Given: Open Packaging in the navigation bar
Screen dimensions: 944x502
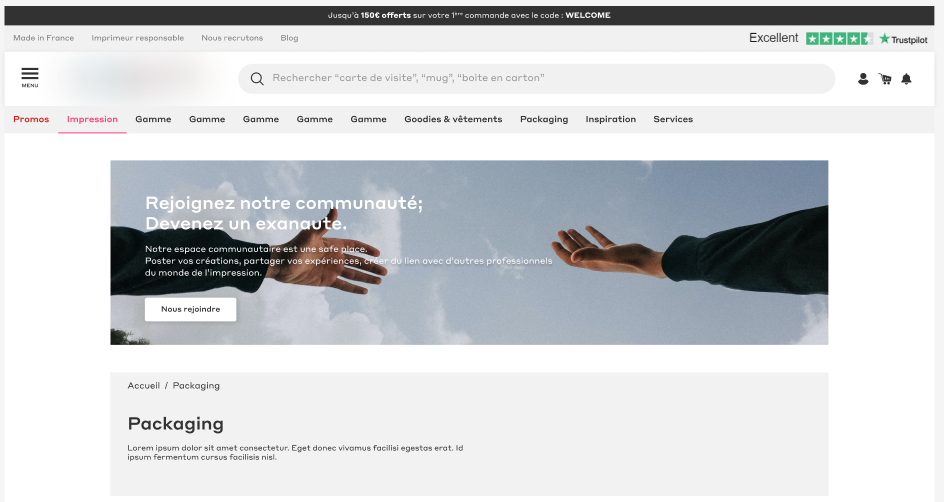Looking at the screenshot, I should [x=544, y=119].
